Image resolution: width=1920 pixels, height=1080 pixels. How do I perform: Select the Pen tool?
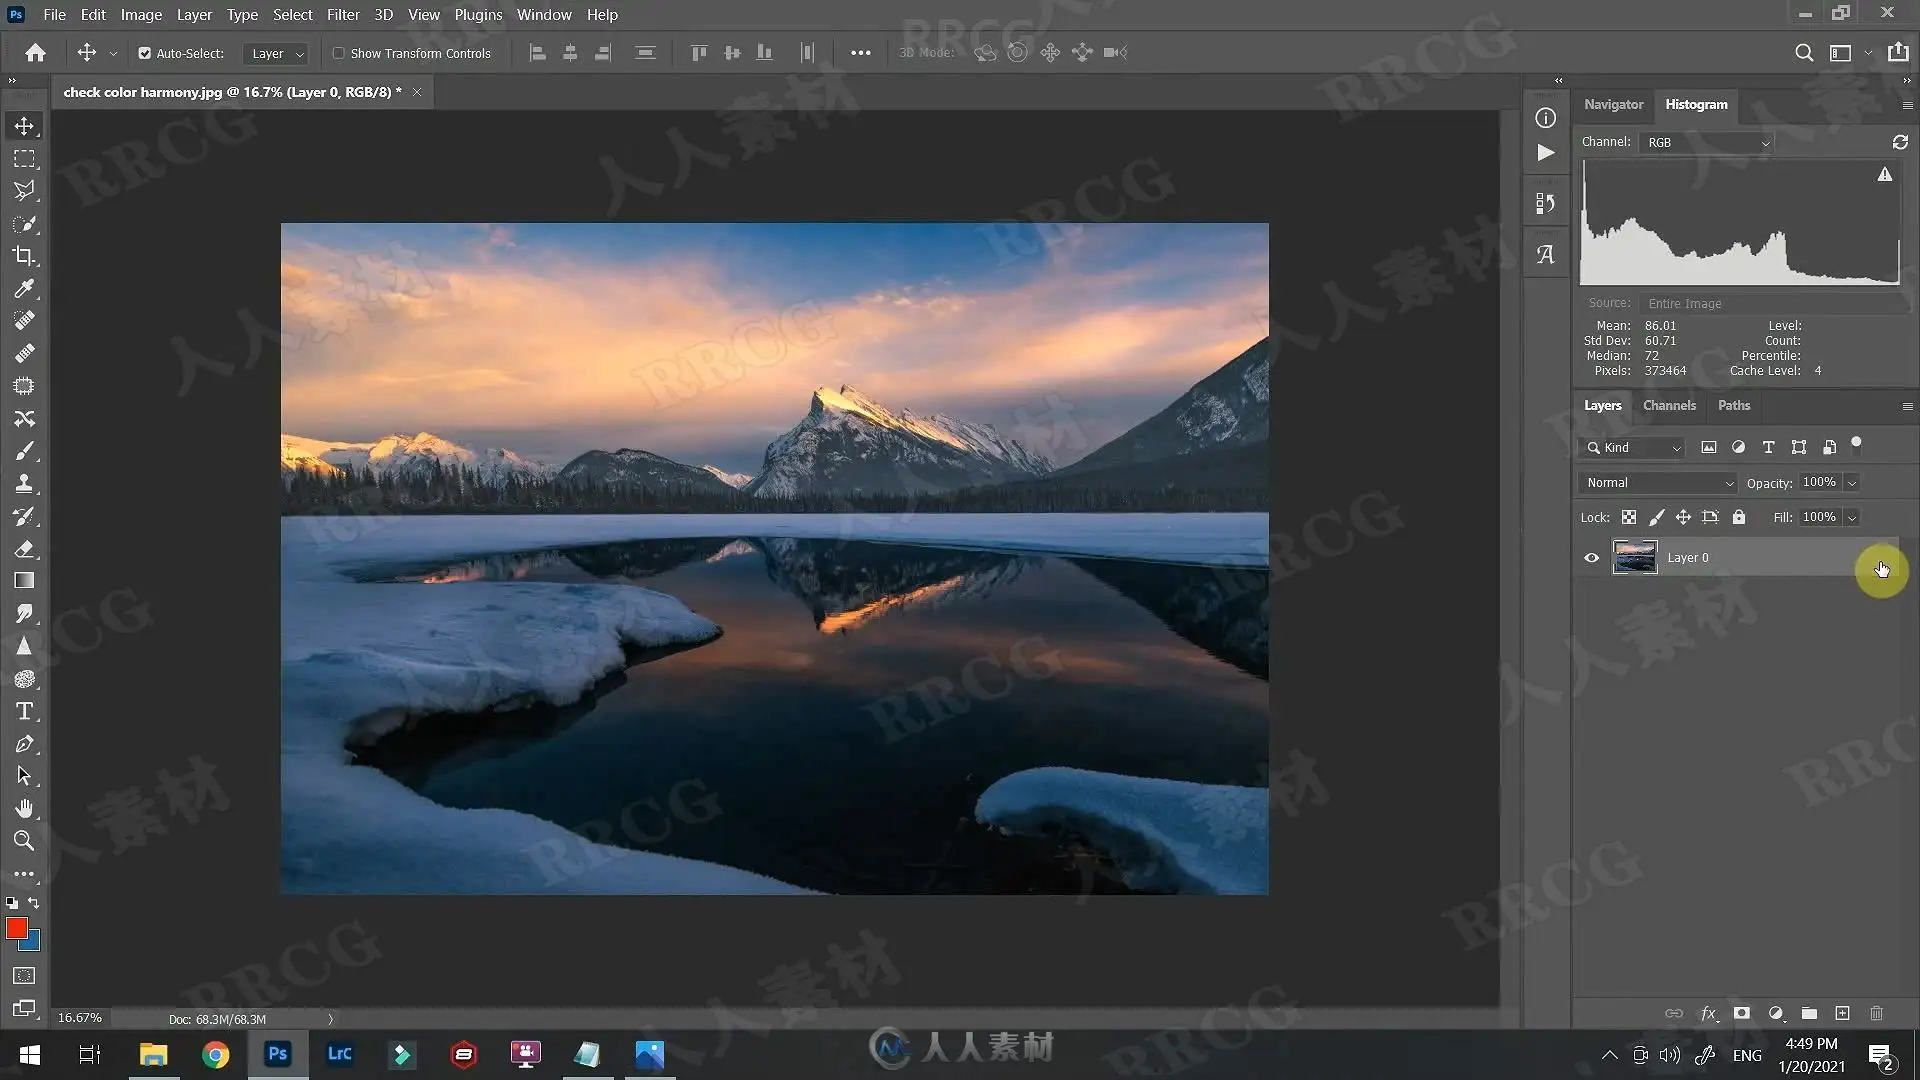click(x=24, y=744)
